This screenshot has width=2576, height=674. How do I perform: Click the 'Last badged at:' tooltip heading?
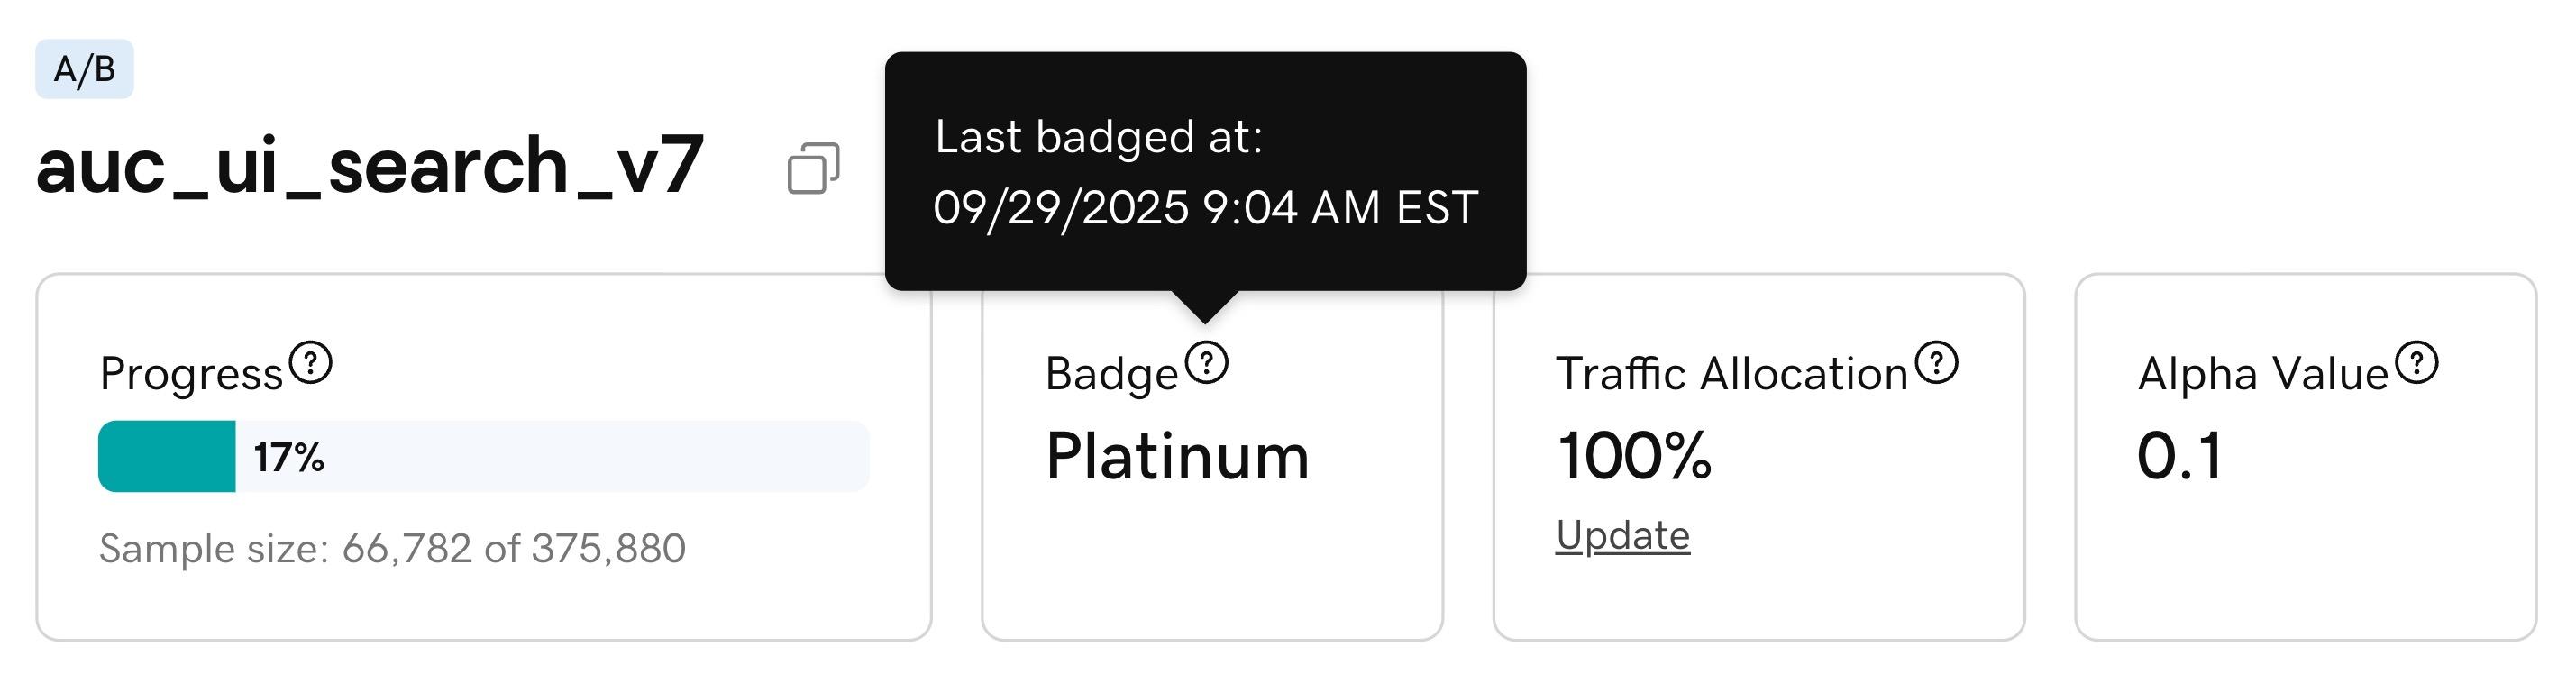point(1098,137)
